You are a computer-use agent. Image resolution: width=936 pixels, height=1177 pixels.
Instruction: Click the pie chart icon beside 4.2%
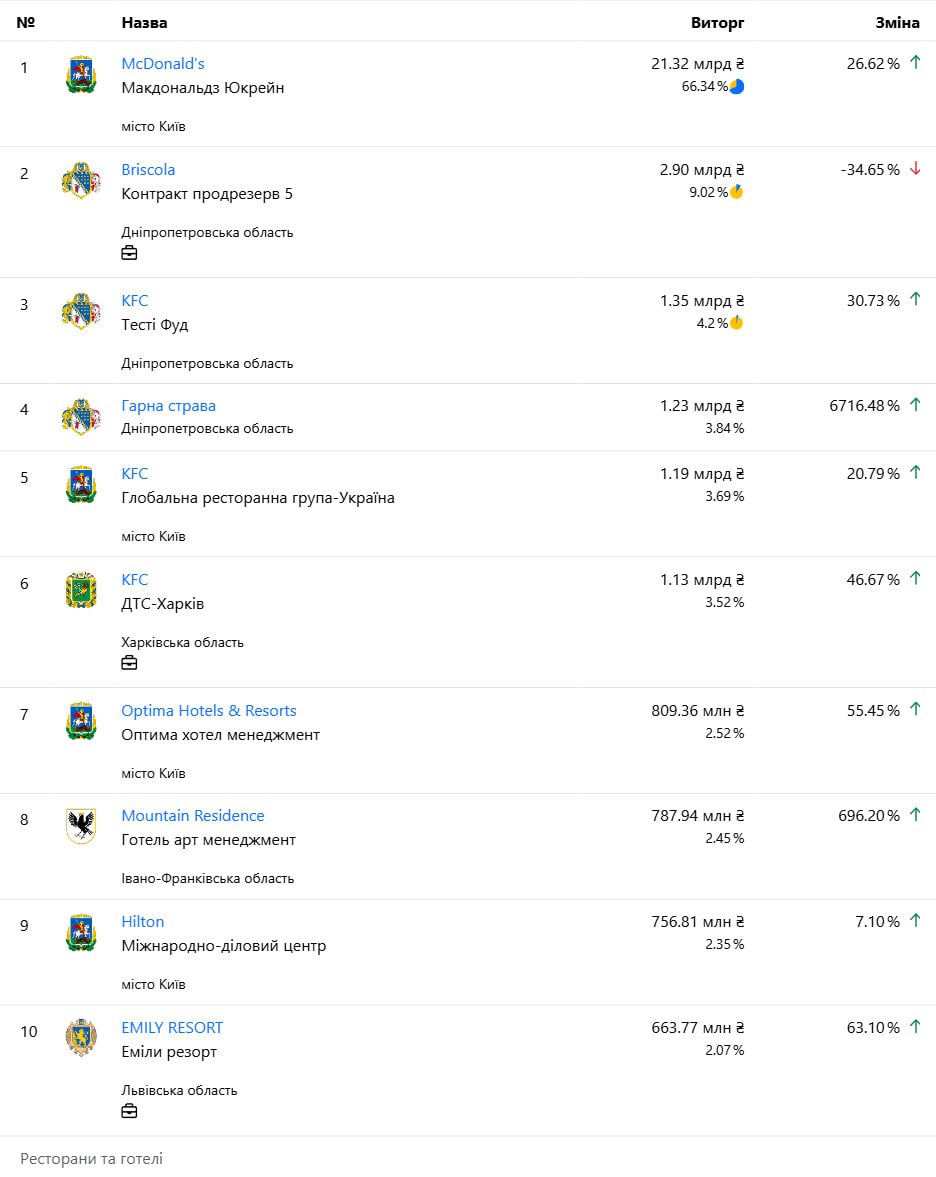coord(737,323)
